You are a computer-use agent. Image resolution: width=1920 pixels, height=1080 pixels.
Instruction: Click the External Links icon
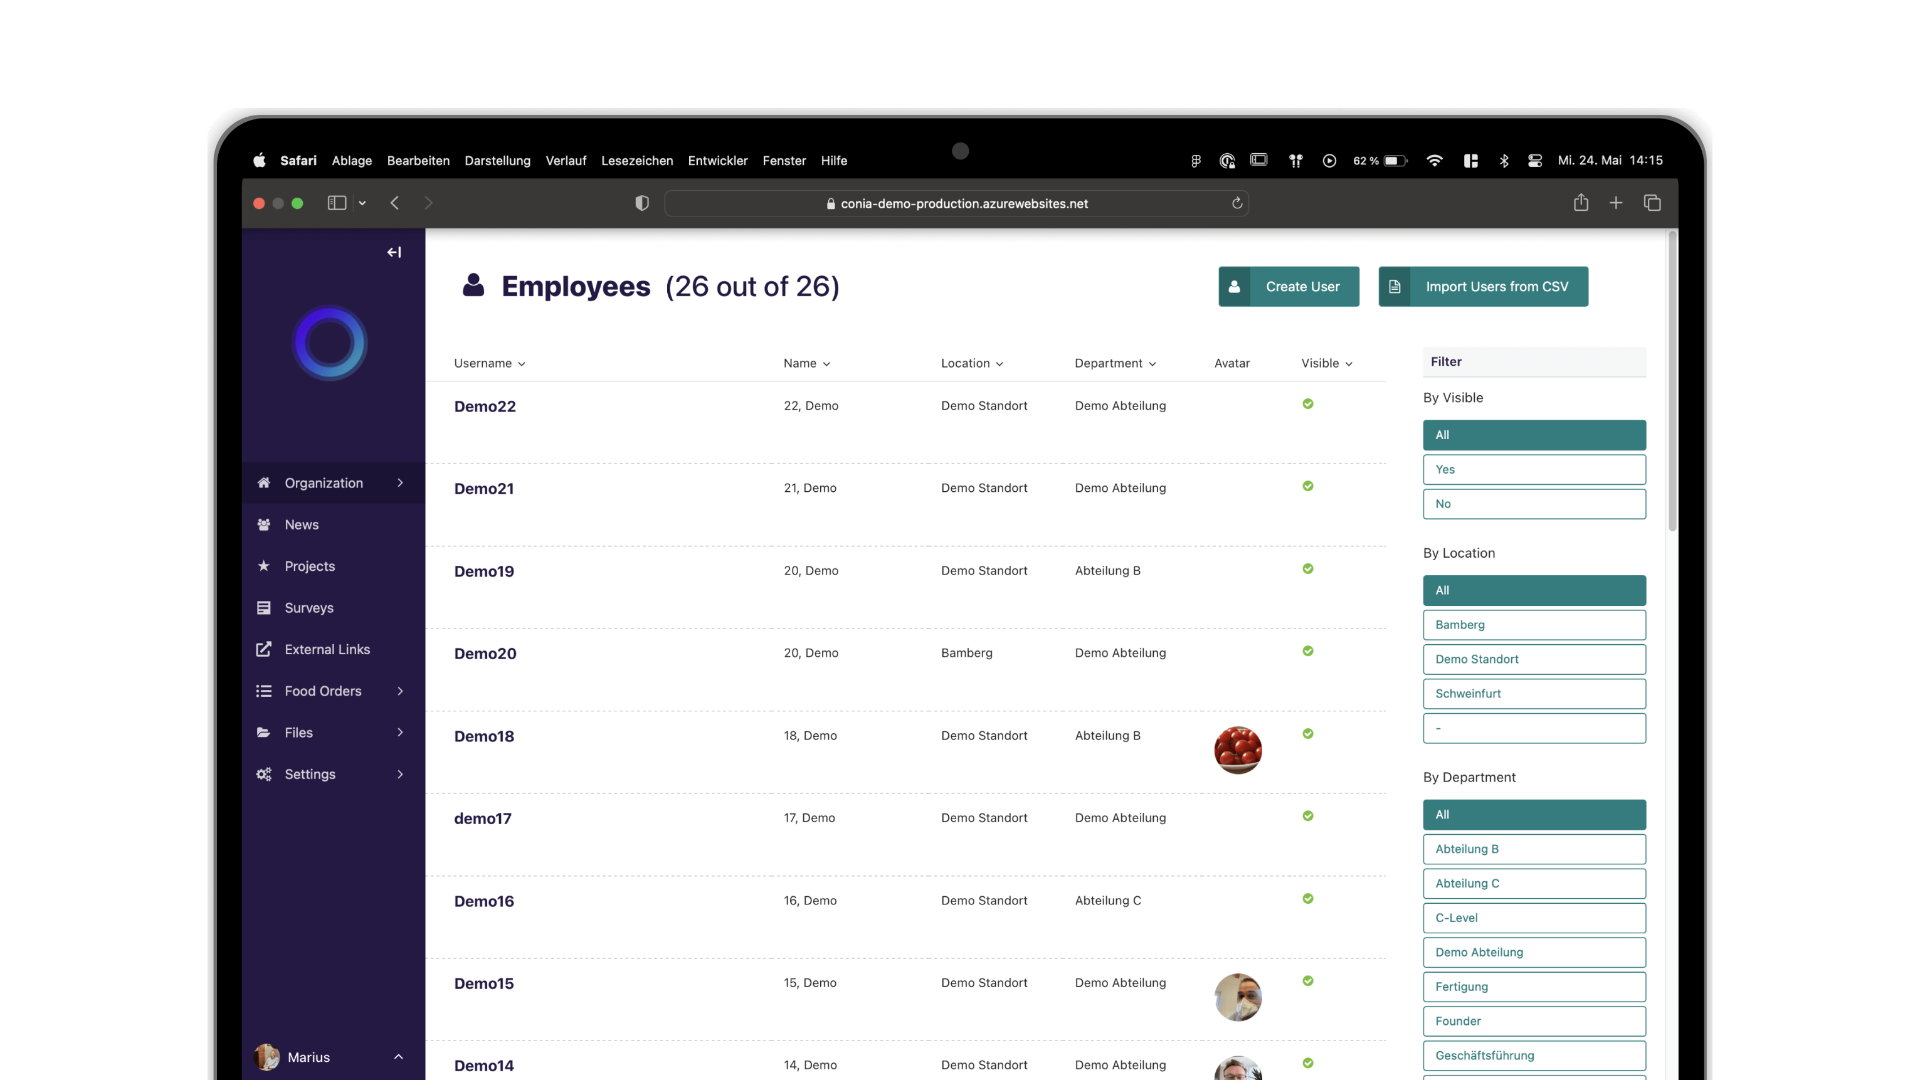click(x=264, y=650)
